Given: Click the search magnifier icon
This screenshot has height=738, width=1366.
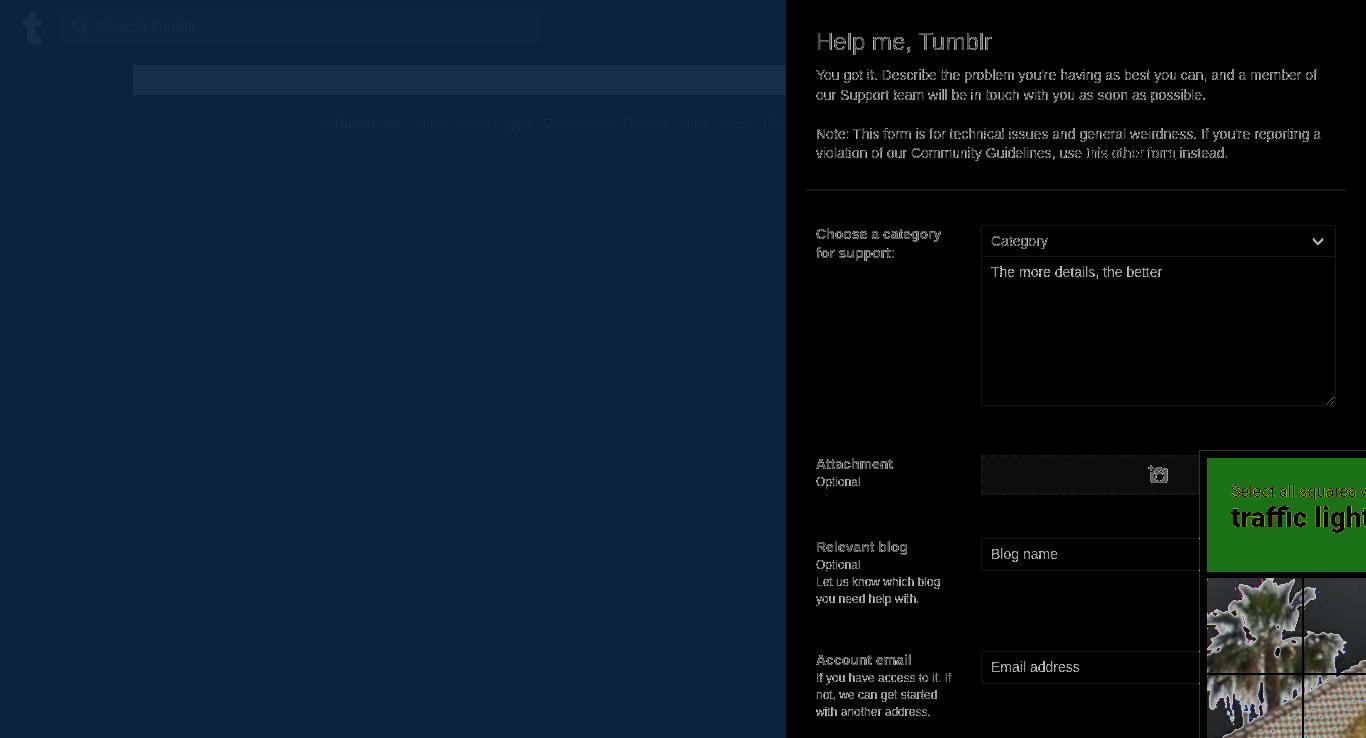Looking at the screenshot, I should pos(80,27).
